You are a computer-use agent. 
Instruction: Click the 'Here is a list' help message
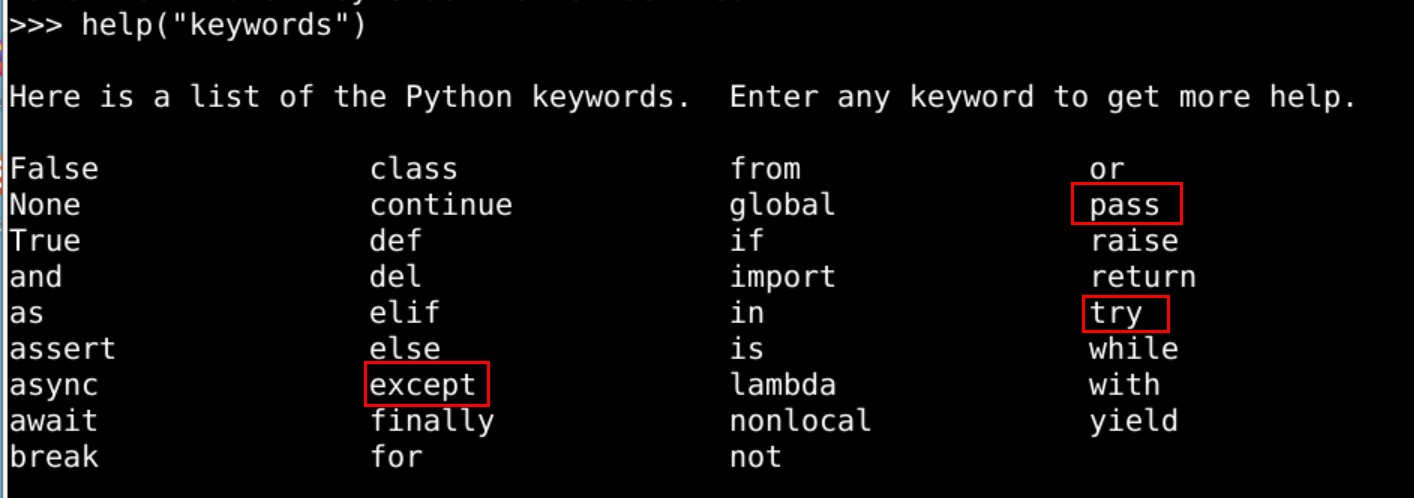click(x=683, y=97)
